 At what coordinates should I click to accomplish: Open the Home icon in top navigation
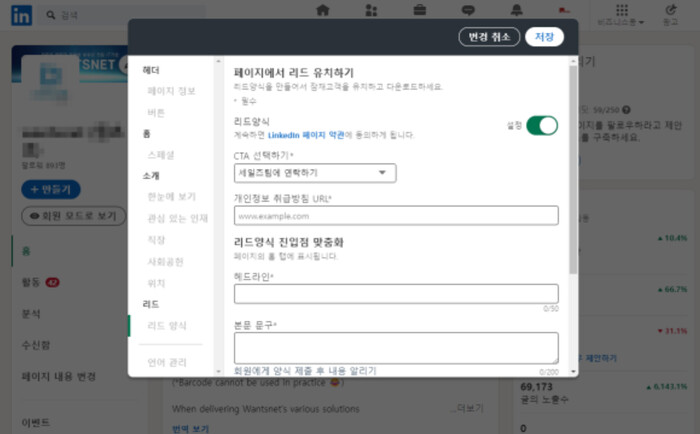click(x=323, y=10)
